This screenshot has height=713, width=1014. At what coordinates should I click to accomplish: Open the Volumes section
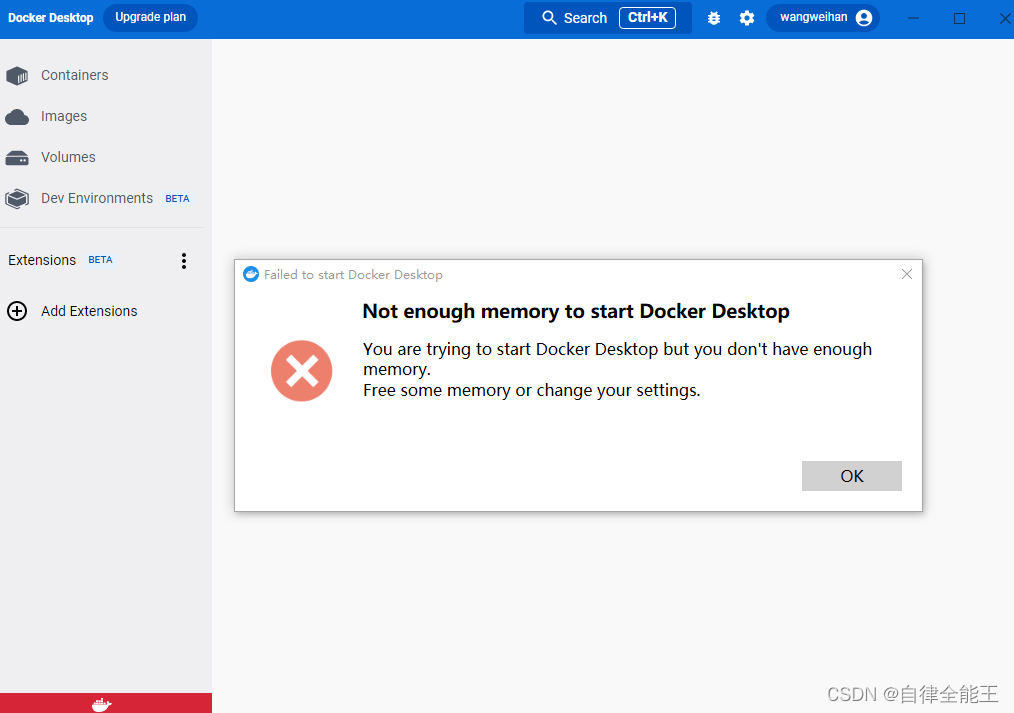(68, 157)
